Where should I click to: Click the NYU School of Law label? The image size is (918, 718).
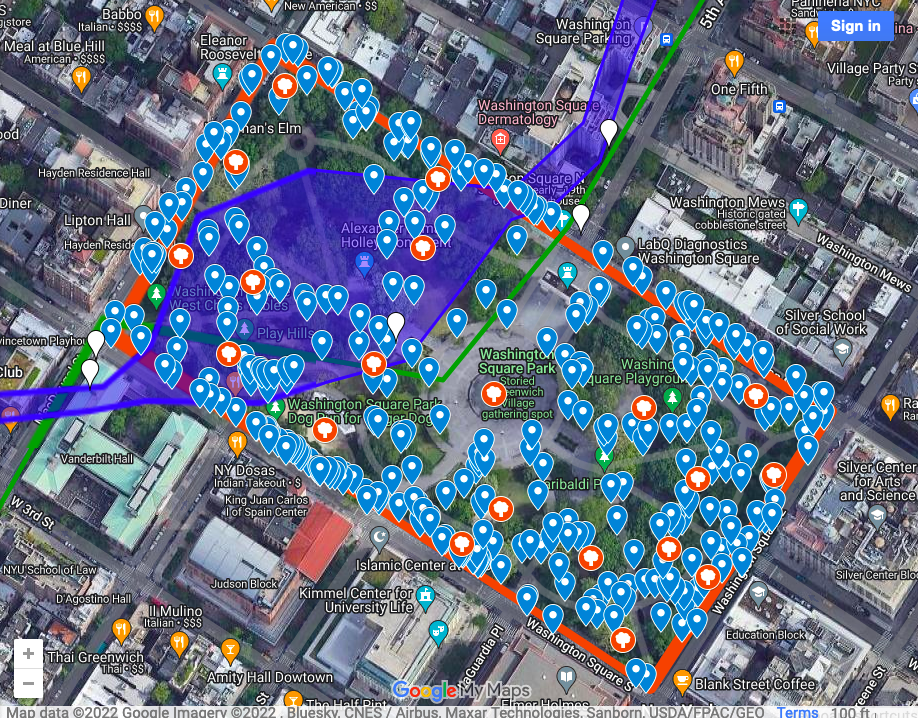(x=49, y=569)
